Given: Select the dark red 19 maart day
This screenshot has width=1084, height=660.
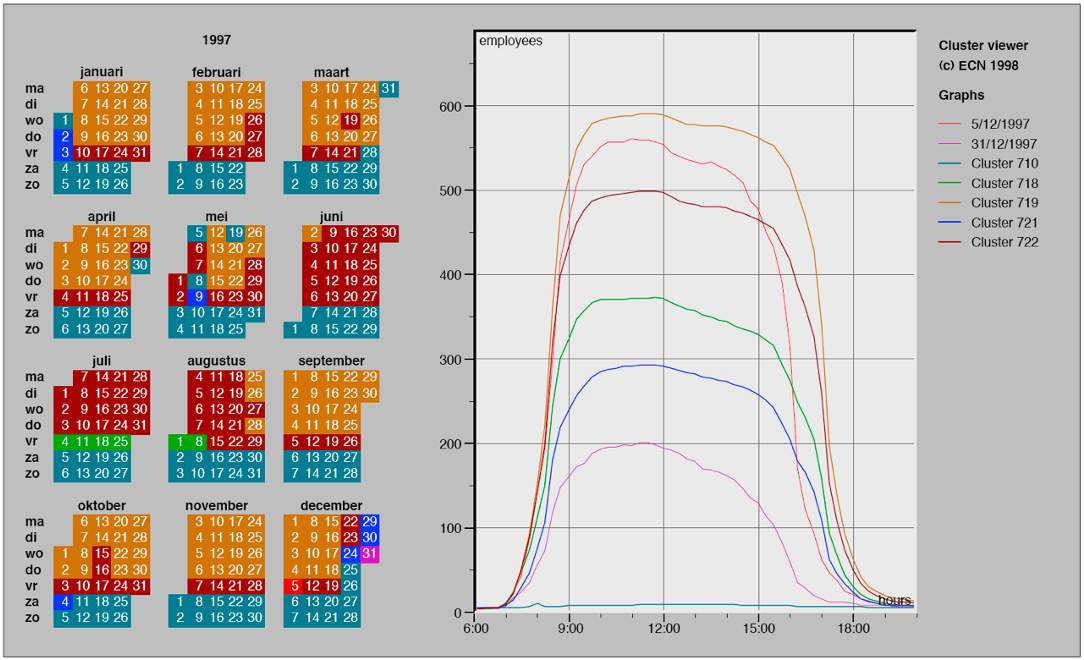Looking at the screenshot, I should (x=351, y=120).
